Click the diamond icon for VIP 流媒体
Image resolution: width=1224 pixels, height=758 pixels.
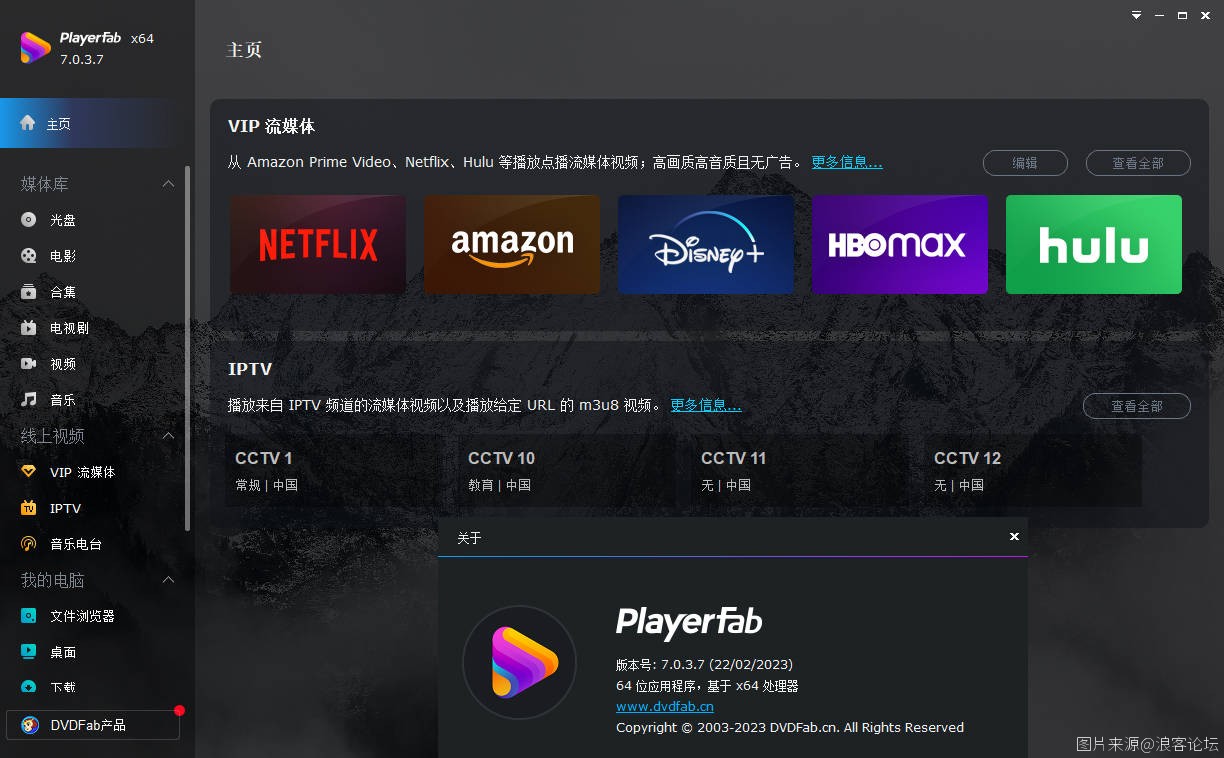pos(29,472)
